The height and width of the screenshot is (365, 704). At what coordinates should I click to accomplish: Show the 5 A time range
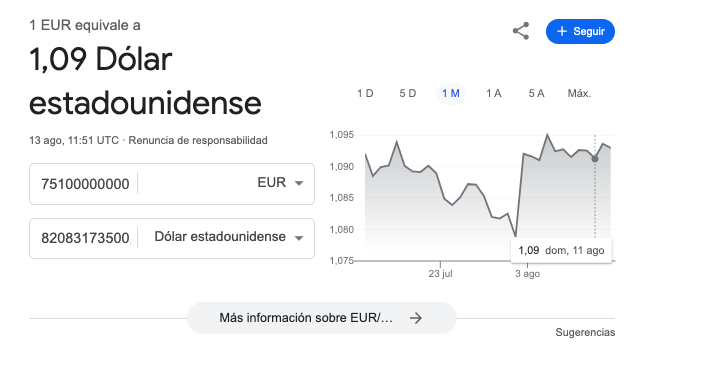click(x=536, y=93)
